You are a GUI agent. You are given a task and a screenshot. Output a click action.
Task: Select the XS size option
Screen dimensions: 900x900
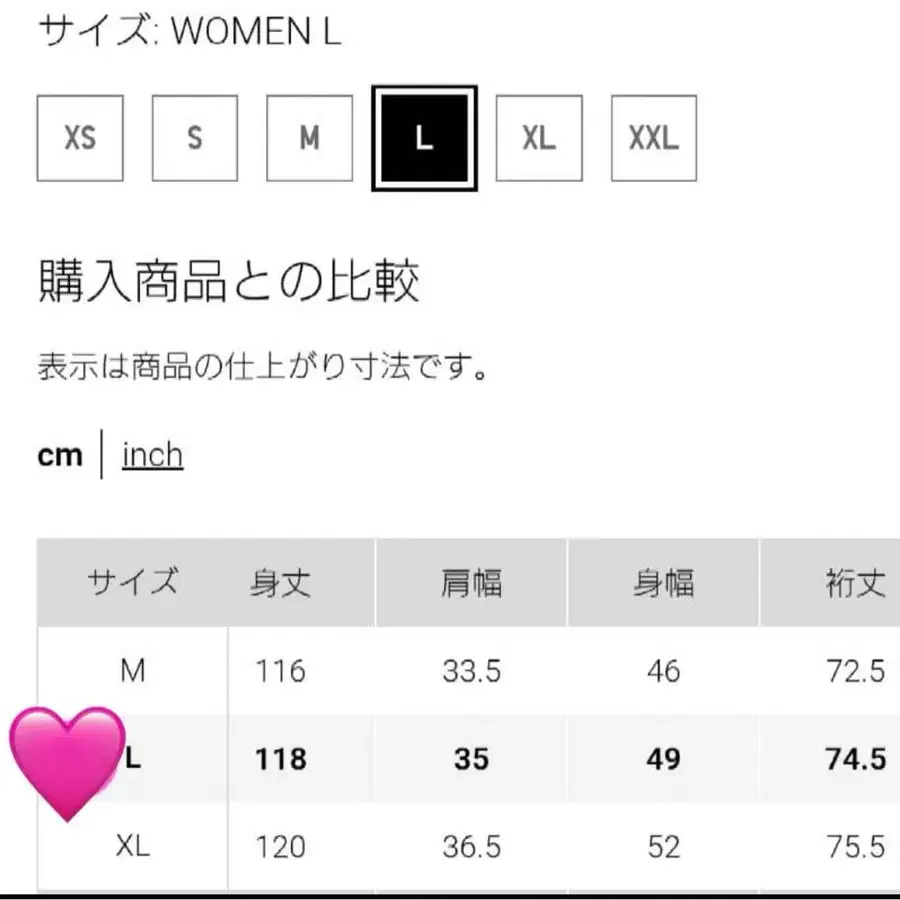tap(79, 137)
